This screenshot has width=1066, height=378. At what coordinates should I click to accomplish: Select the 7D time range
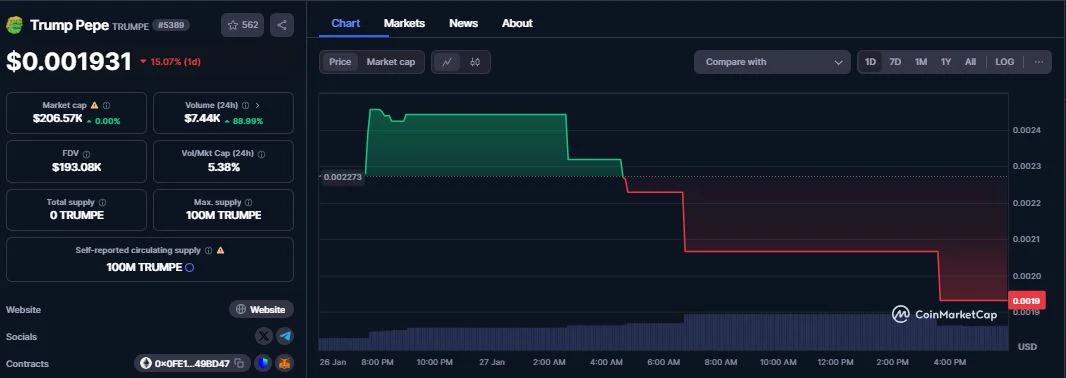895,62
